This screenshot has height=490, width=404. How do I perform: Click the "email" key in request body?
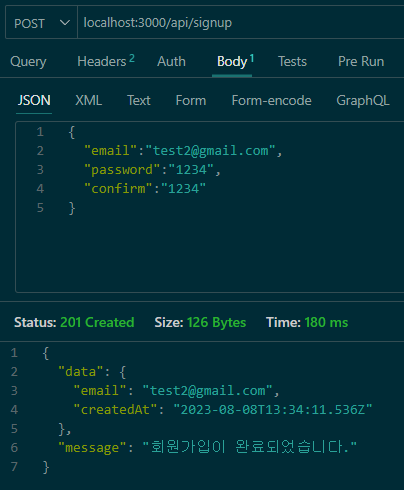(x=110, y=151)
